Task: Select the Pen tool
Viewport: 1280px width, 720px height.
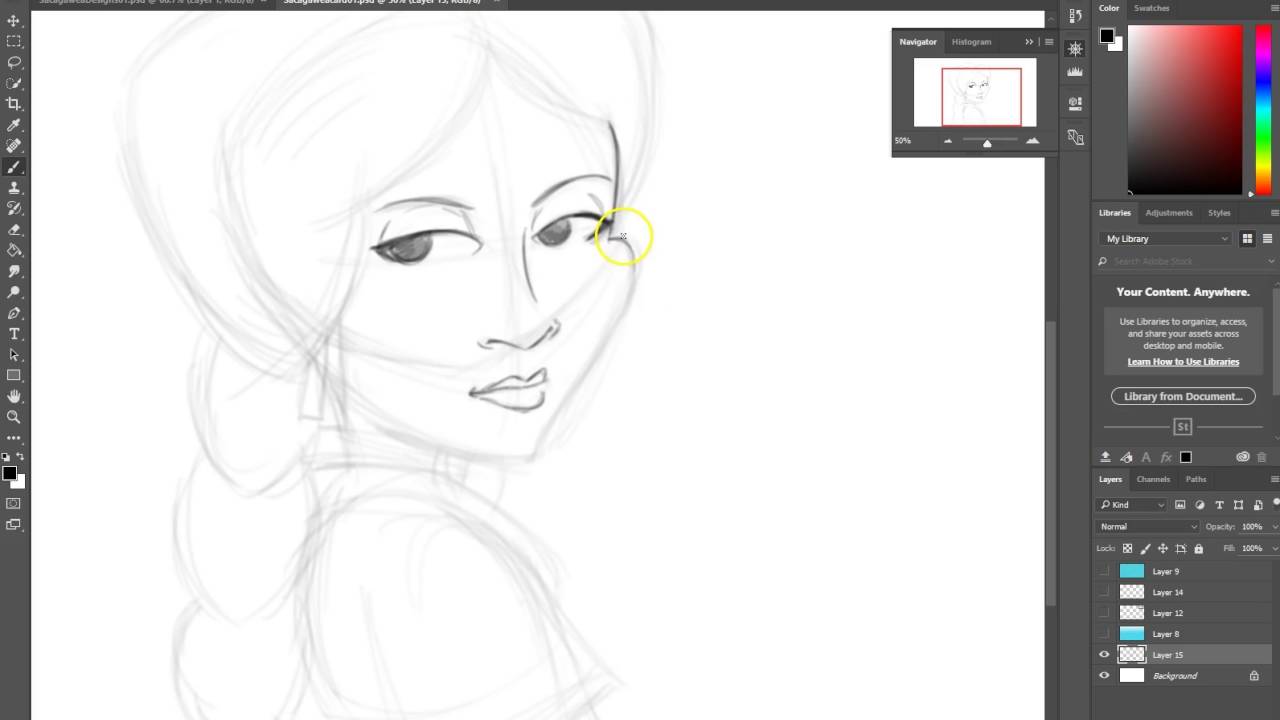Action: click(14, 313)
